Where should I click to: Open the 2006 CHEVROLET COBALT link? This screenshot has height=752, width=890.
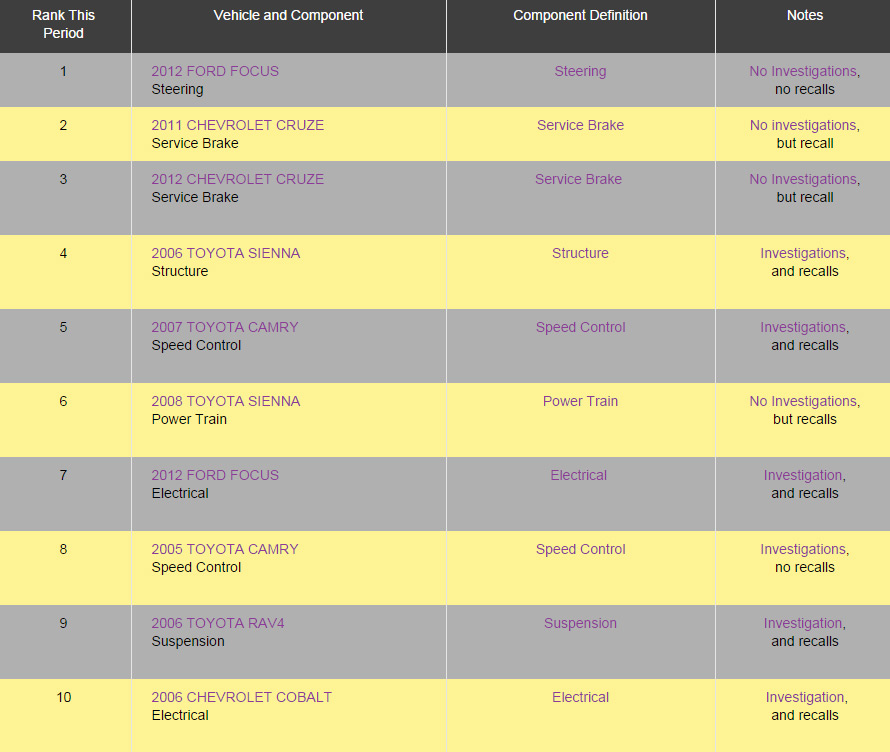242,697
